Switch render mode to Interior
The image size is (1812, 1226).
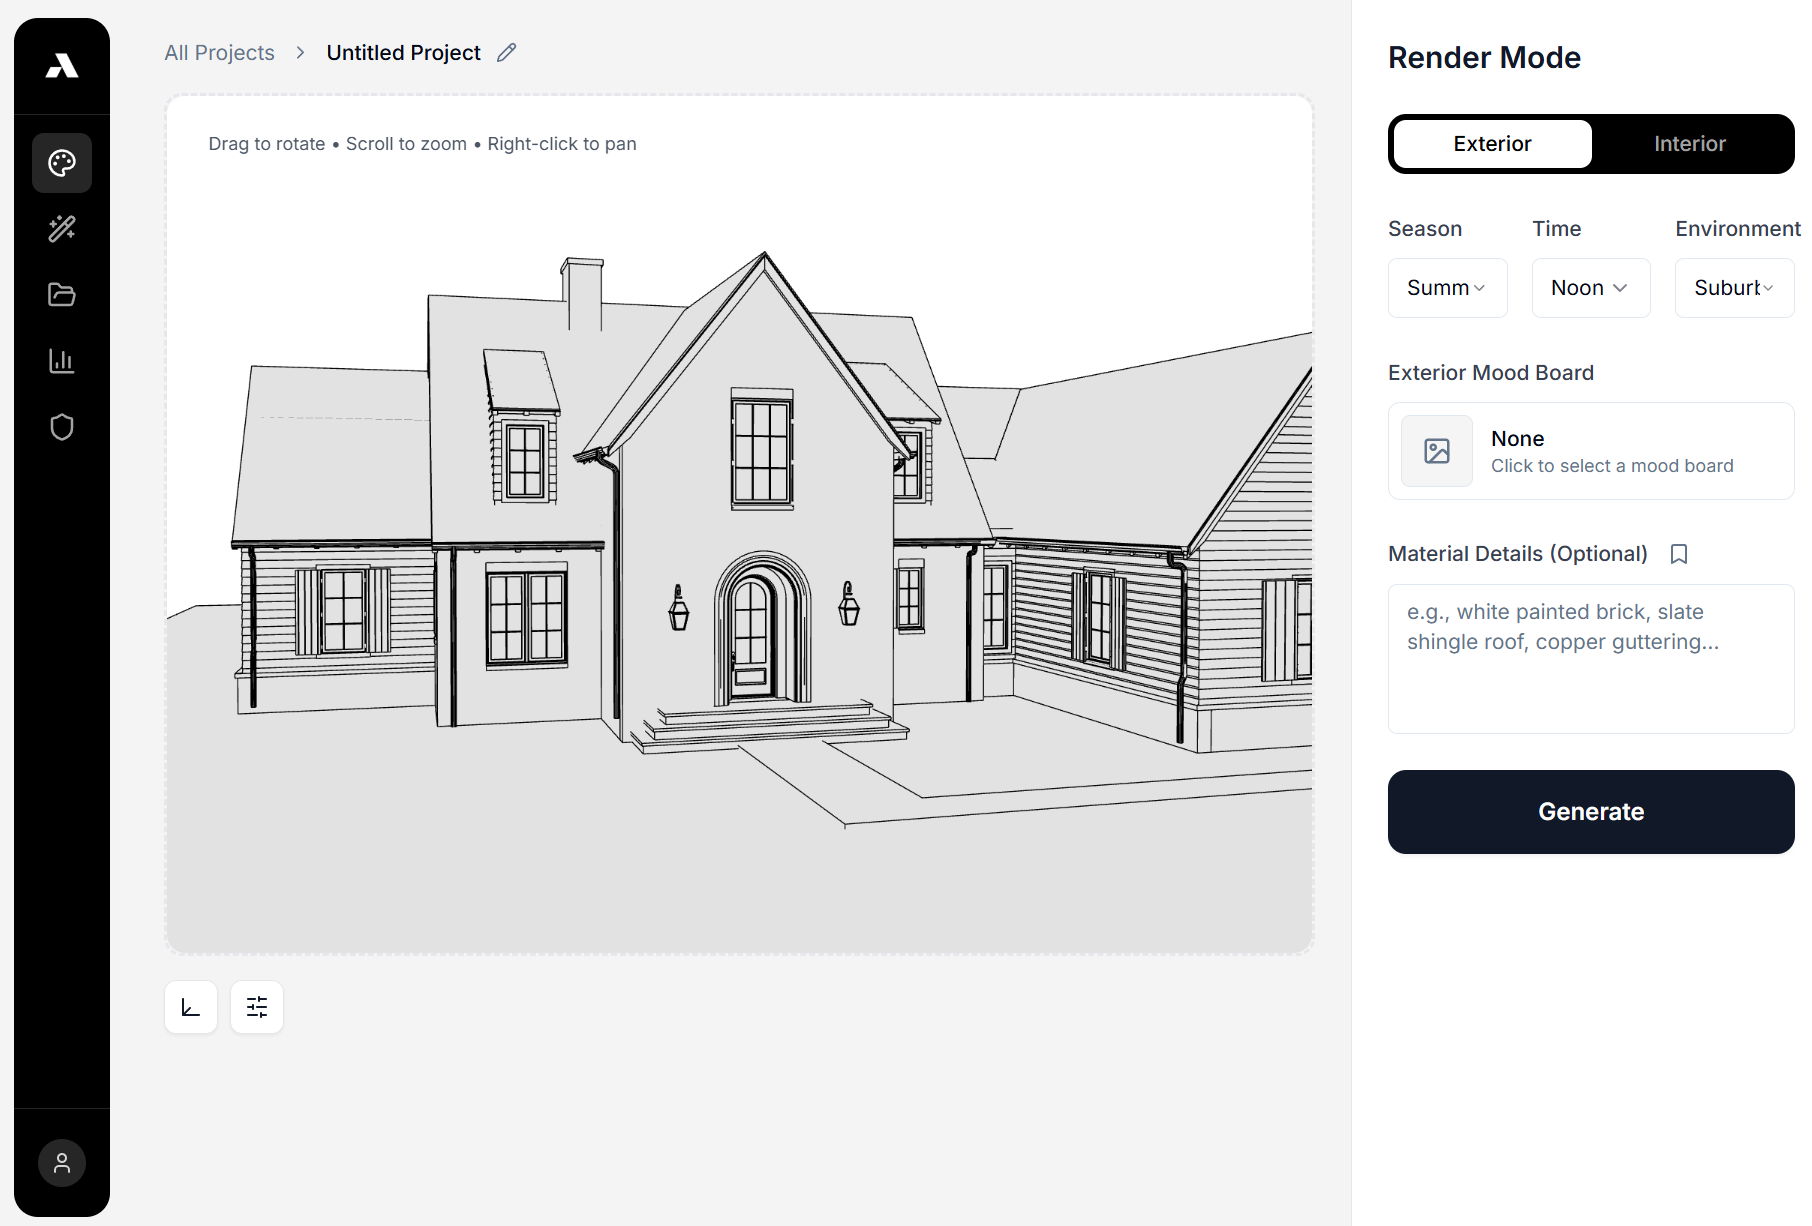1690,143
